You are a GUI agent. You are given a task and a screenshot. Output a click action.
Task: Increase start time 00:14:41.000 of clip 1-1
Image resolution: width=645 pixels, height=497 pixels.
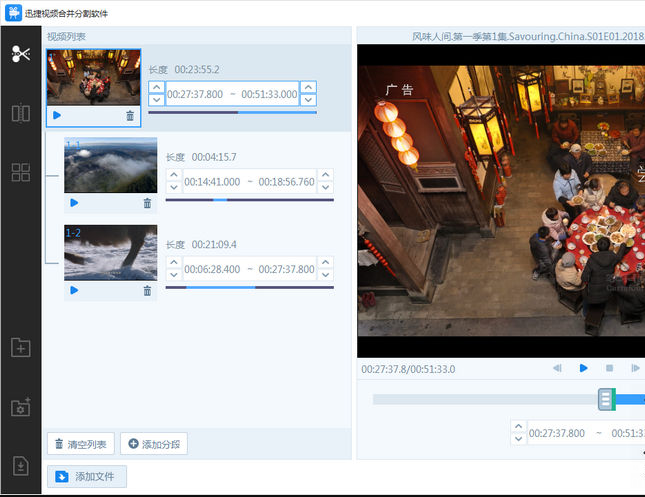[174, 175]
